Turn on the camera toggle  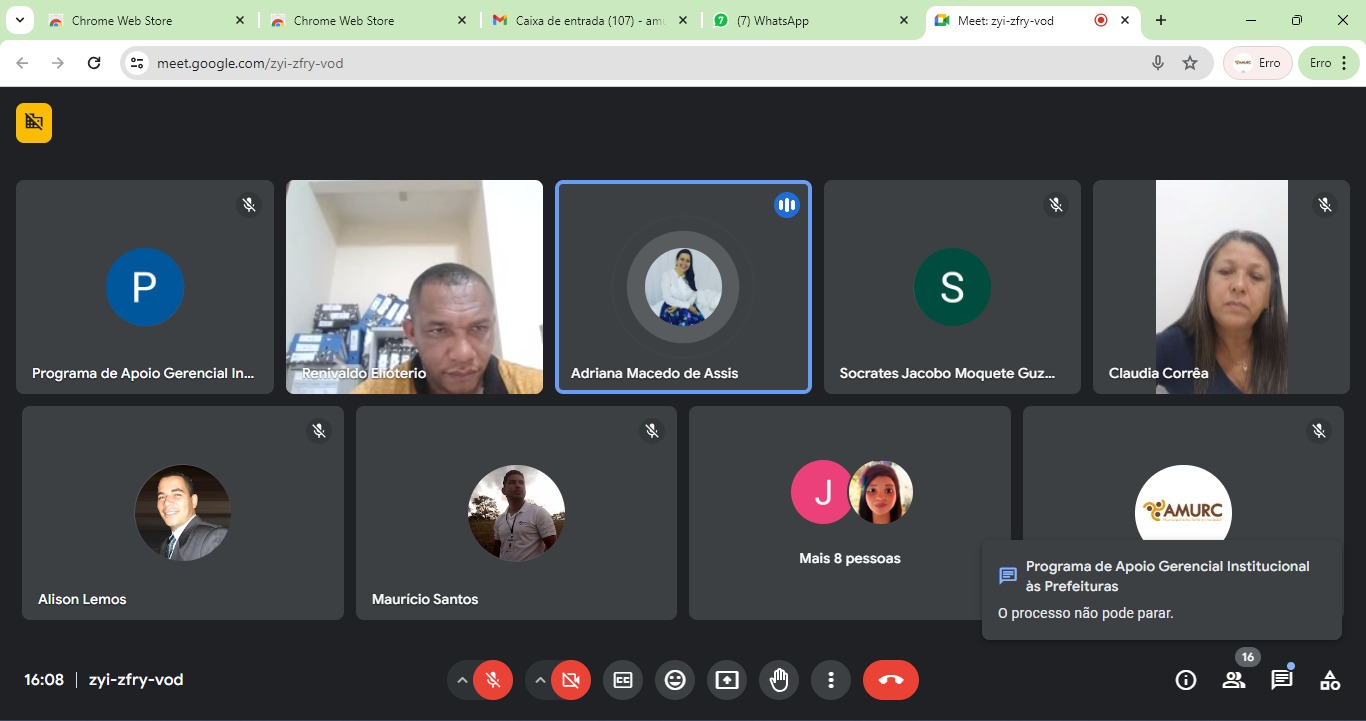click(x=571, y=680)
